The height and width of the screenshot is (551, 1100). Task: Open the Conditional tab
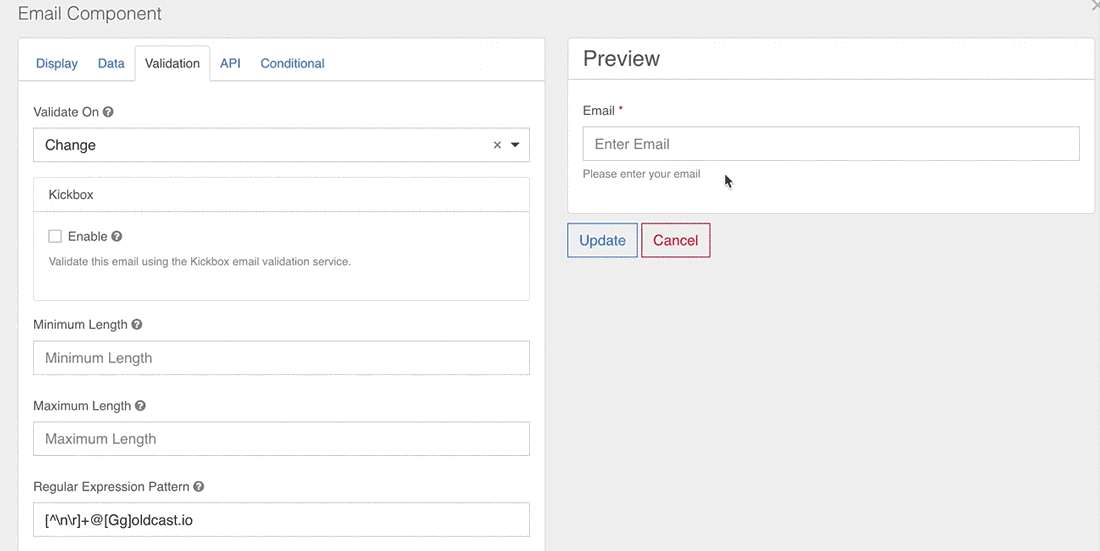point(292,63)
